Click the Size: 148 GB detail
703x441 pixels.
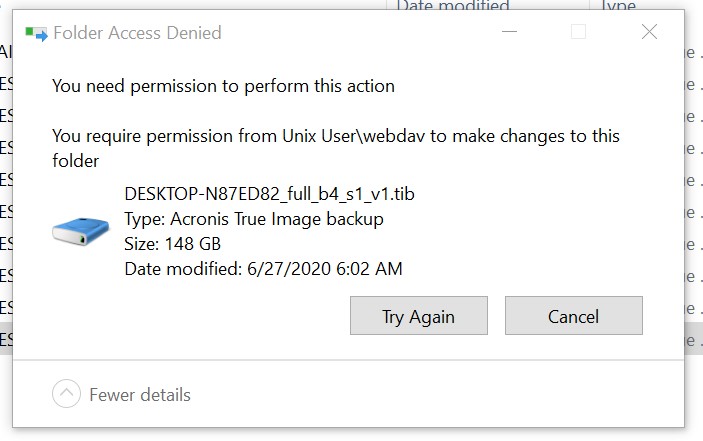[173, 244]
